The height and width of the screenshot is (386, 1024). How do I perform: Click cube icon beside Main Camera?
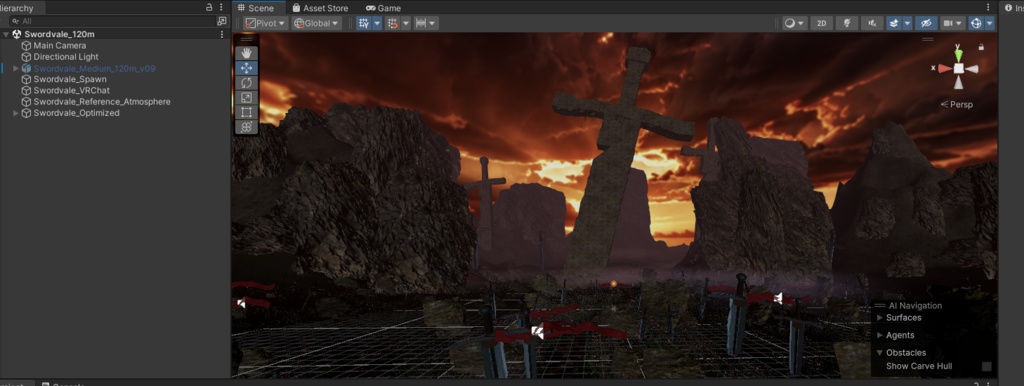pos(26,46)
